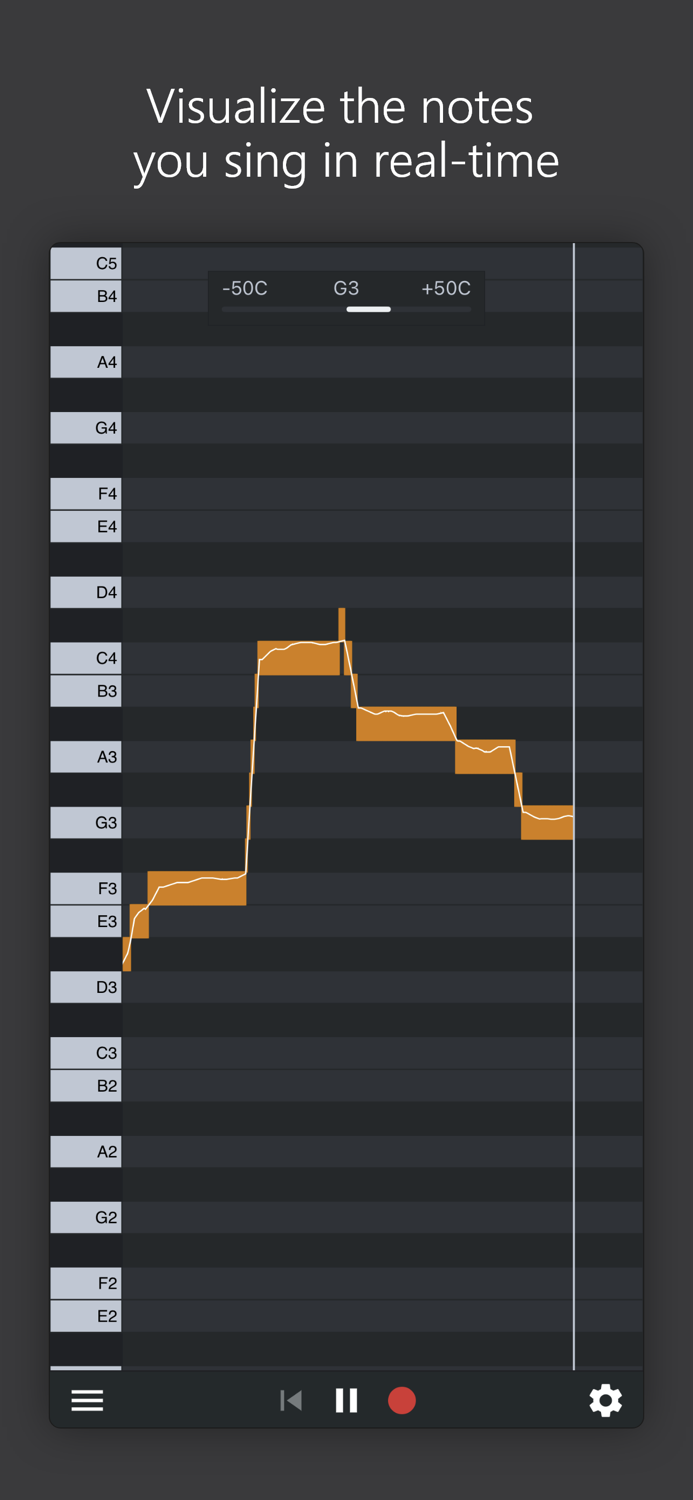Click the vertical playback position line
The image size is (693, 1500).
click(574, 800)
